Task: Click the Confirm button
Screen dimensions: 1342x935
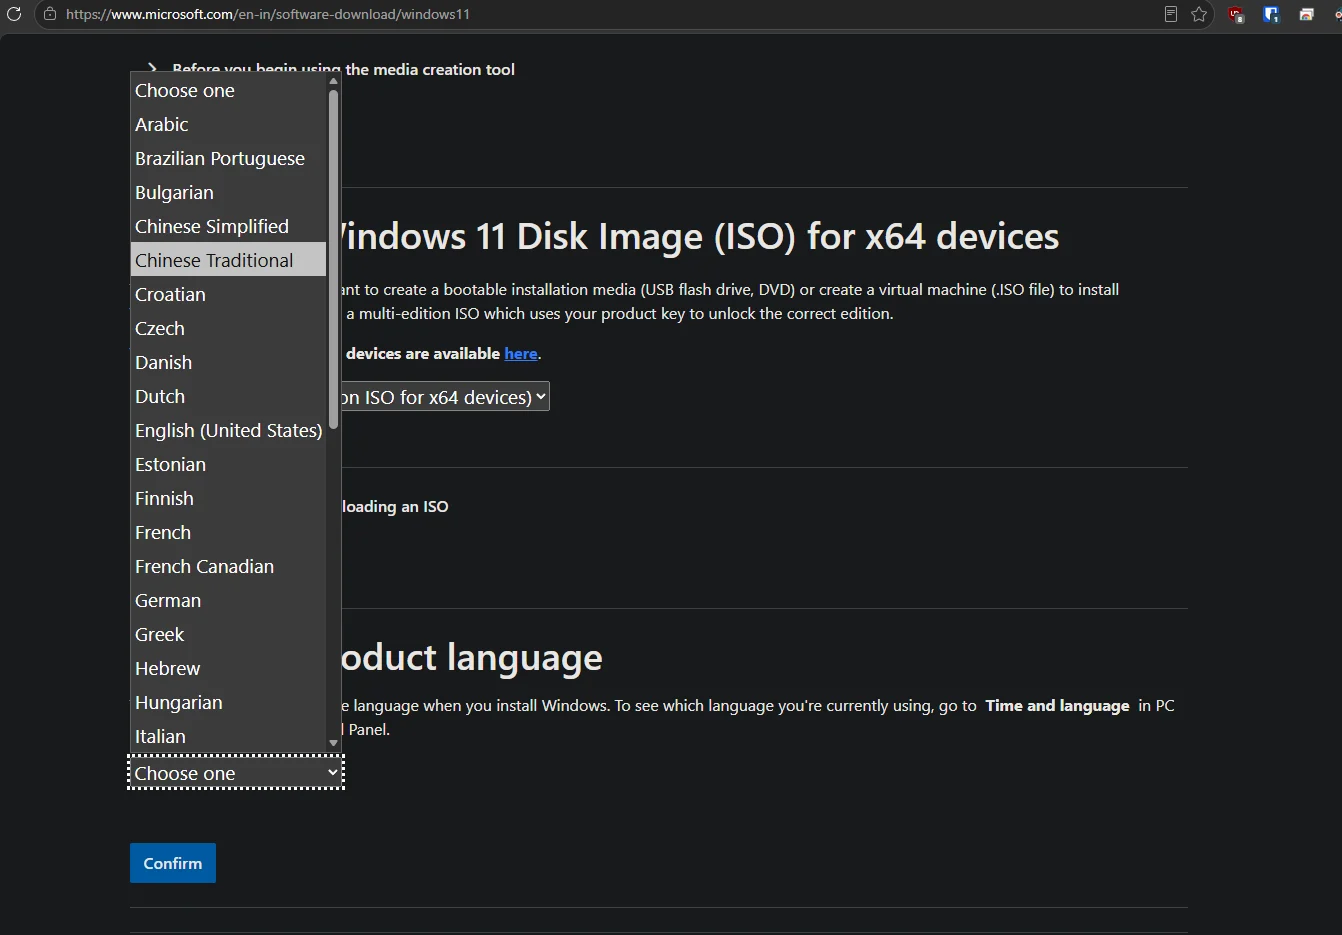Action: 173,863
